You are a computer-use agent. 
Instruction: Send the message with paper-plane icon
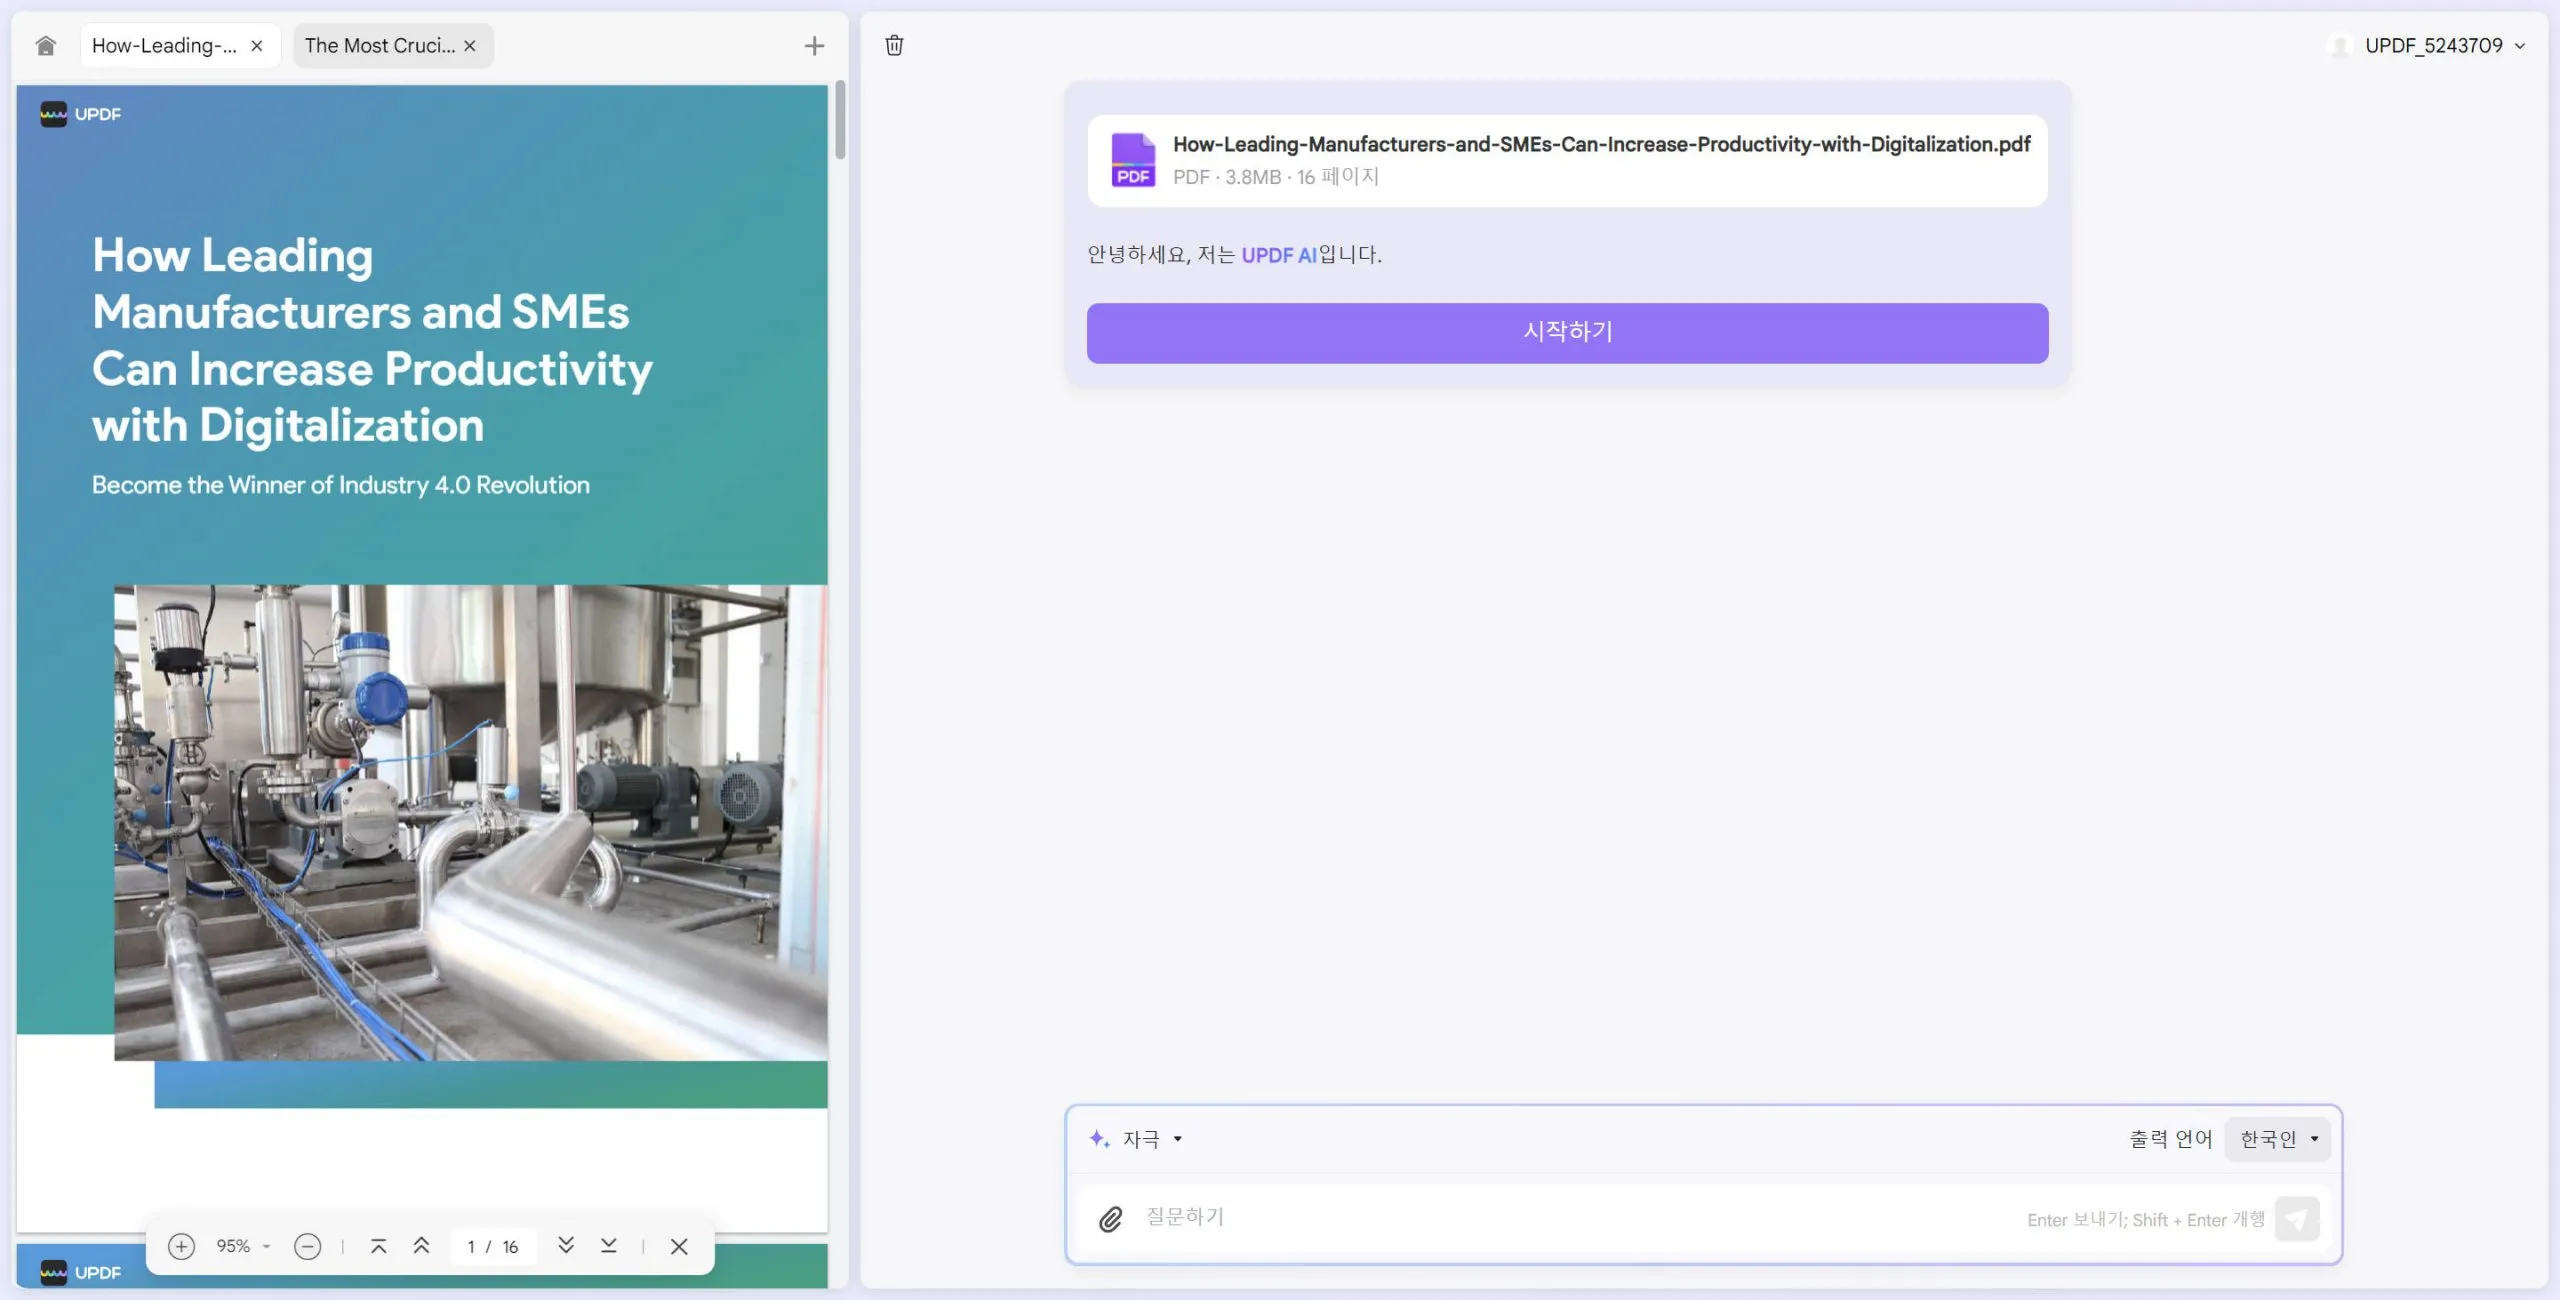[2296, 1219]
